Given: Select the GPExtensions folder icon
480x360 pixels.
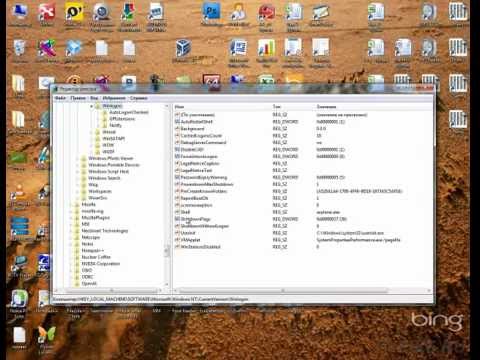Looking at the screenshot, I should [104, 119].
